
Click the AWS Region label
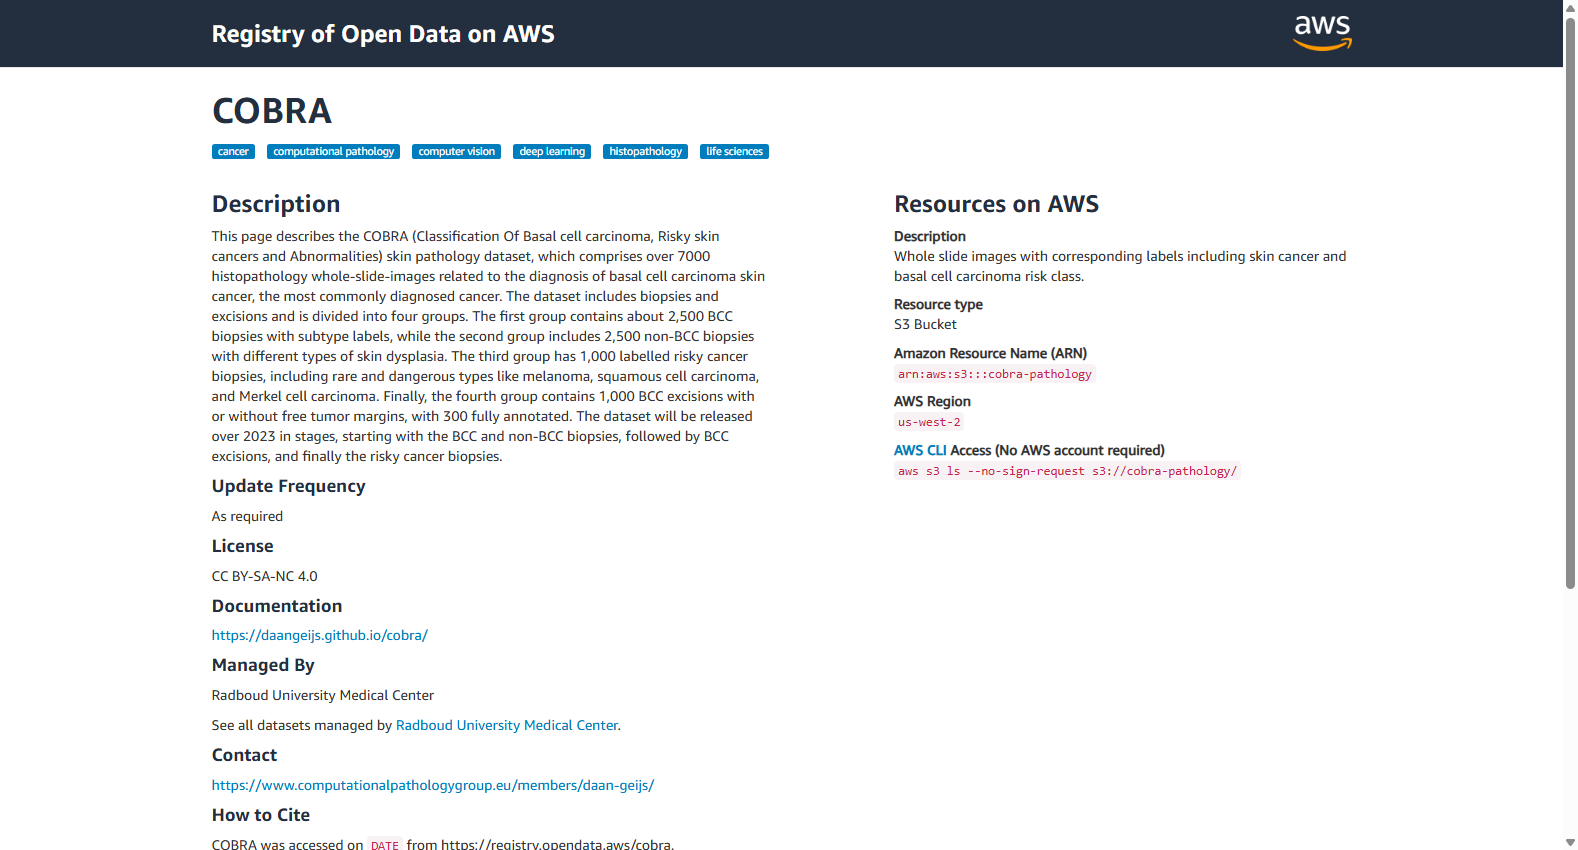pos(932,401)
